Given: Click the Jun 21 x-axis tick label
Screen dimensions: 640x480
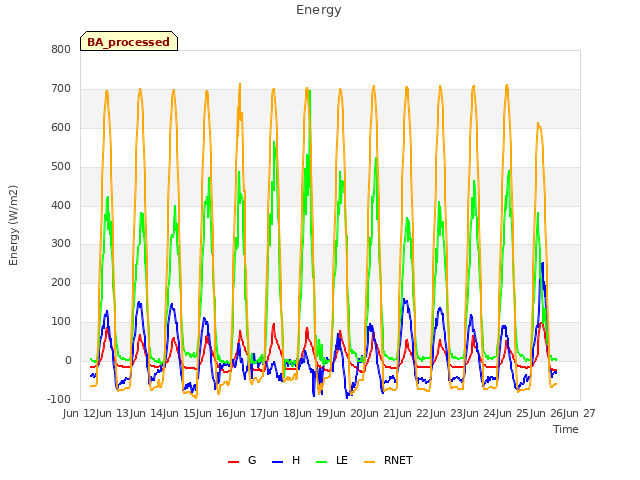Looking at the screenshot, I should (x=380, y=413).
